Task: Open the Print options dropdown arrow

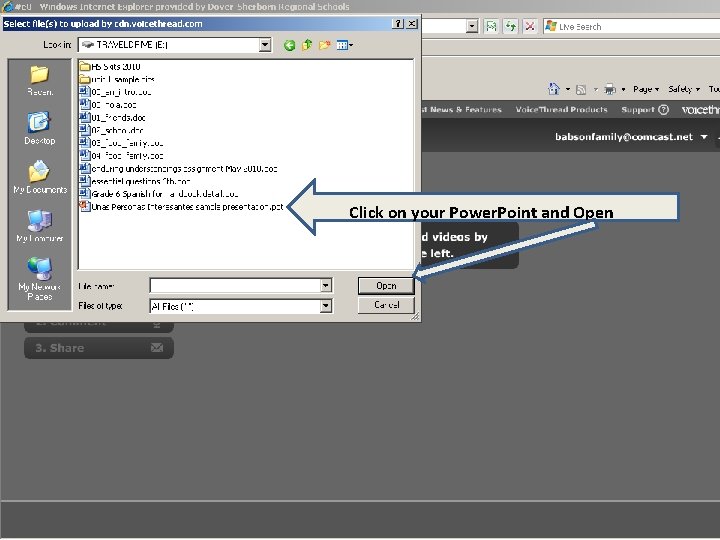Action: (x=623, y=90)
